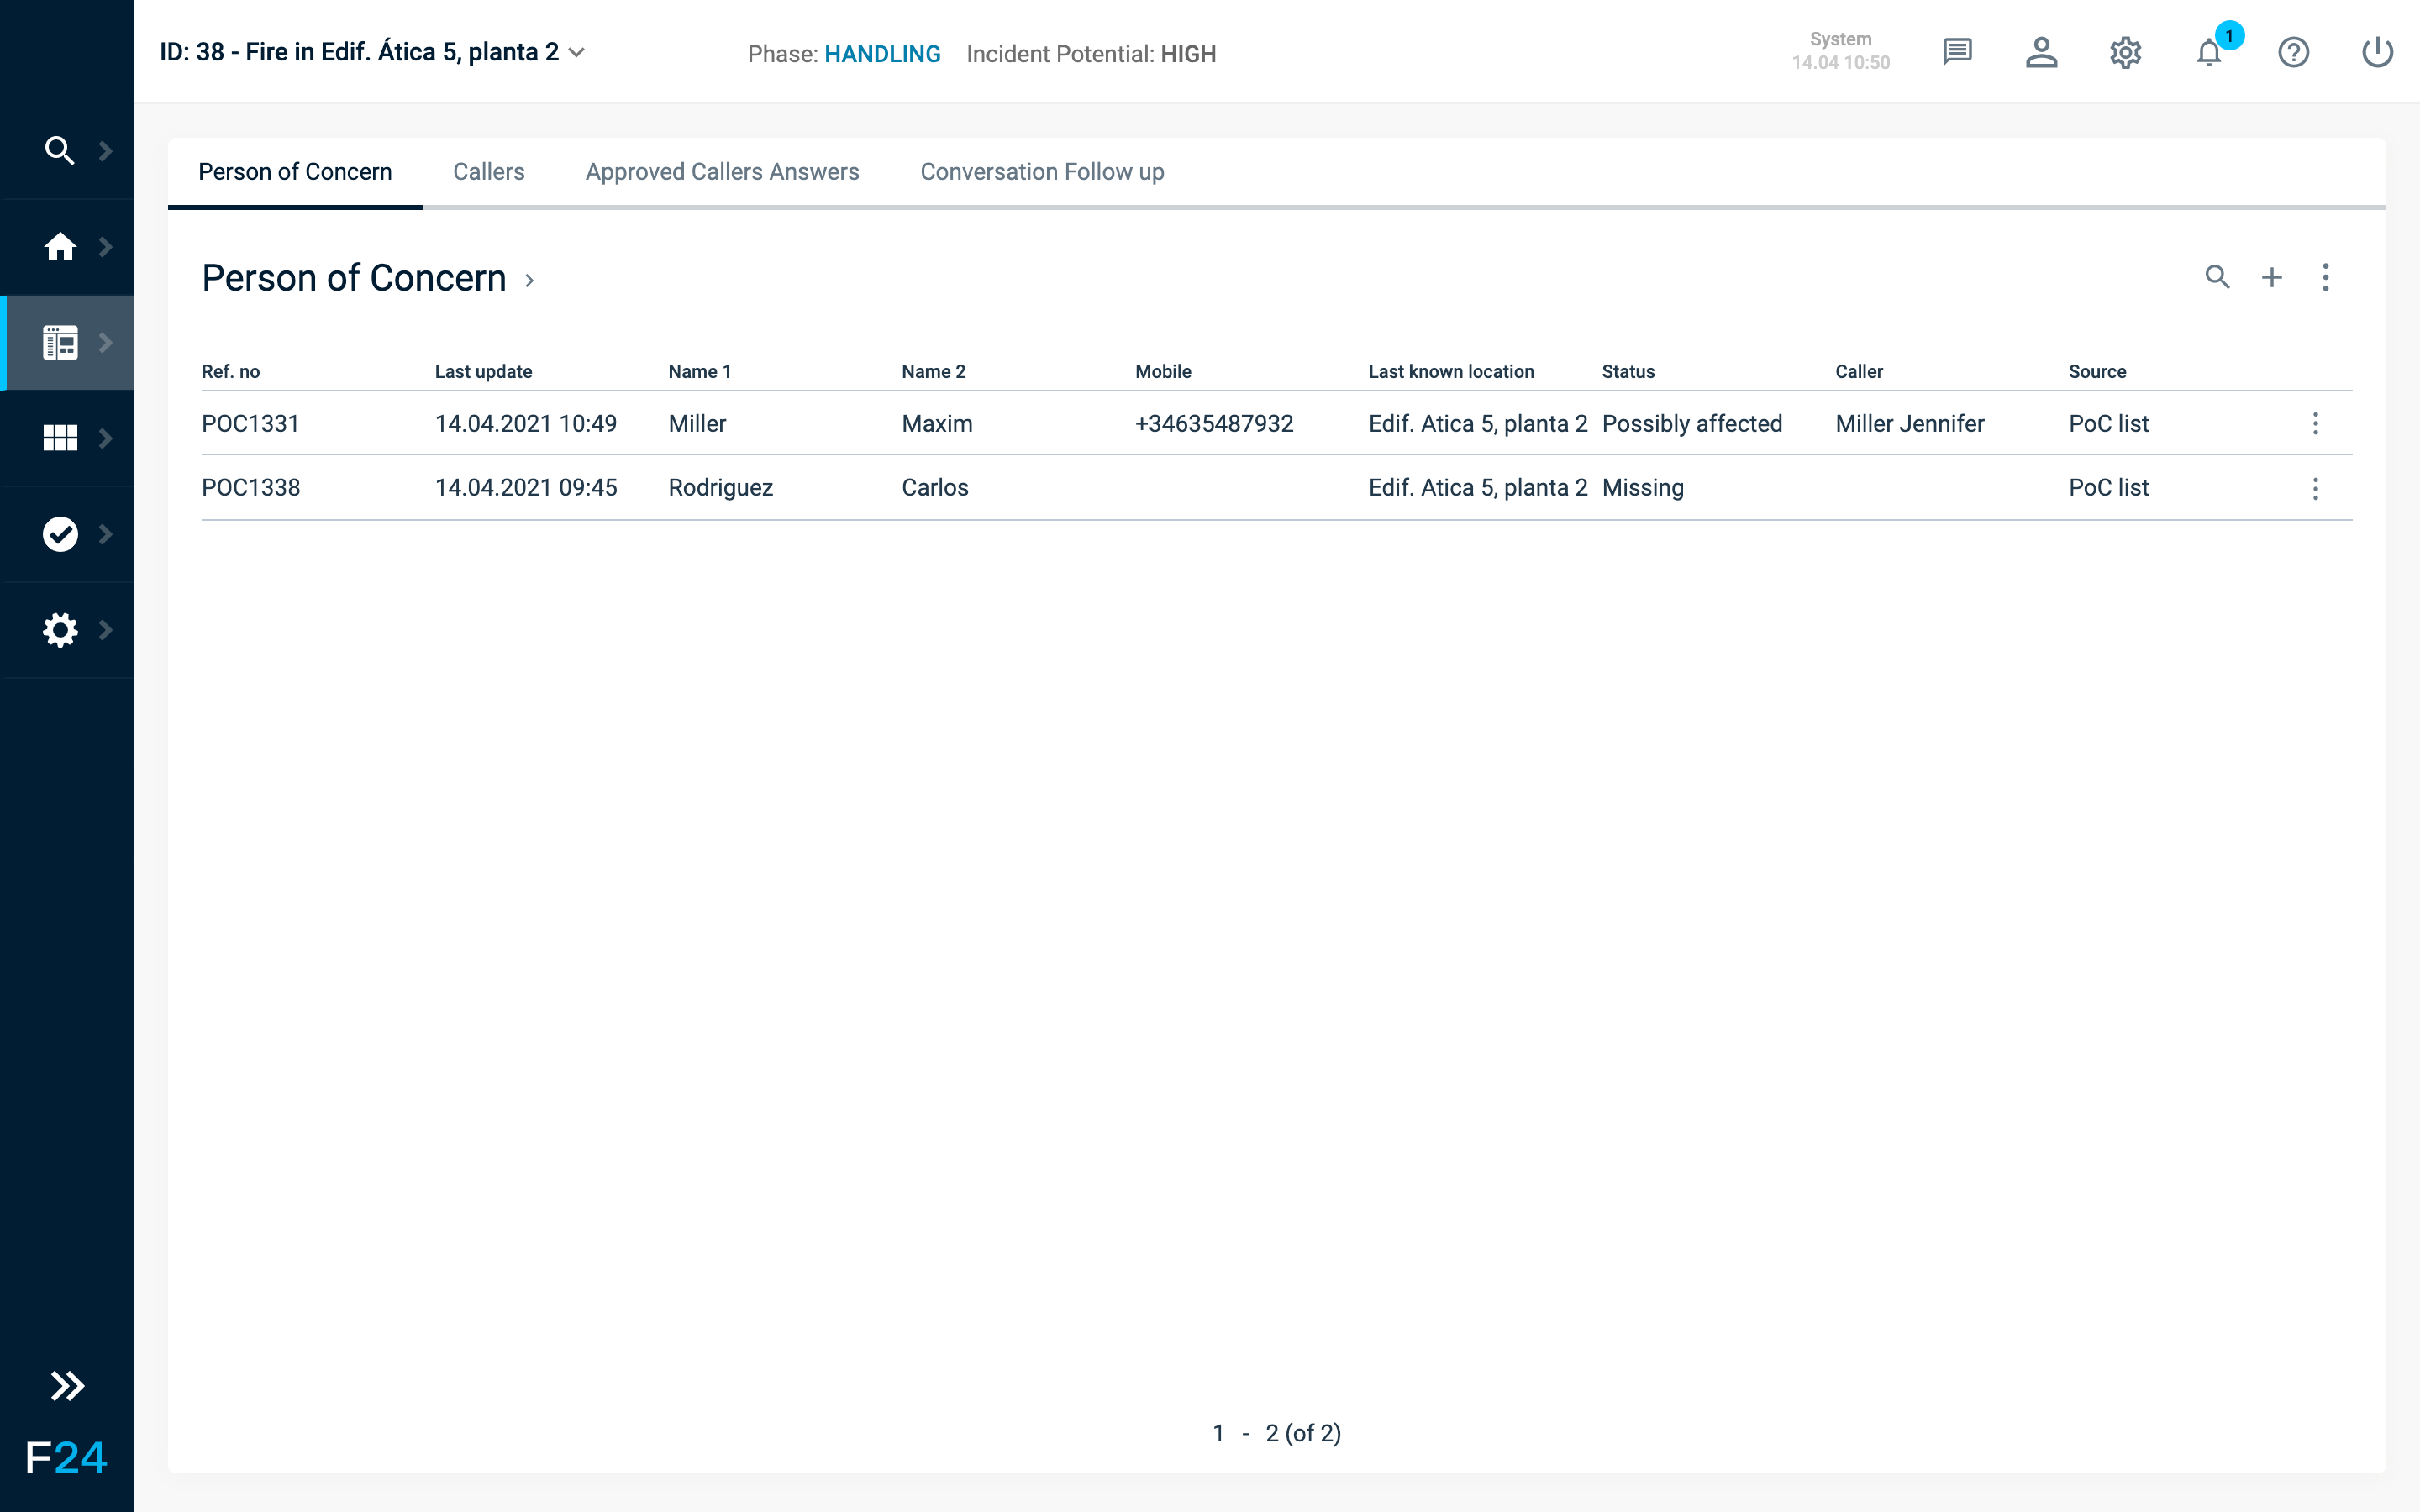Sort by the Mobile column header

click(x=1163, y=372)
